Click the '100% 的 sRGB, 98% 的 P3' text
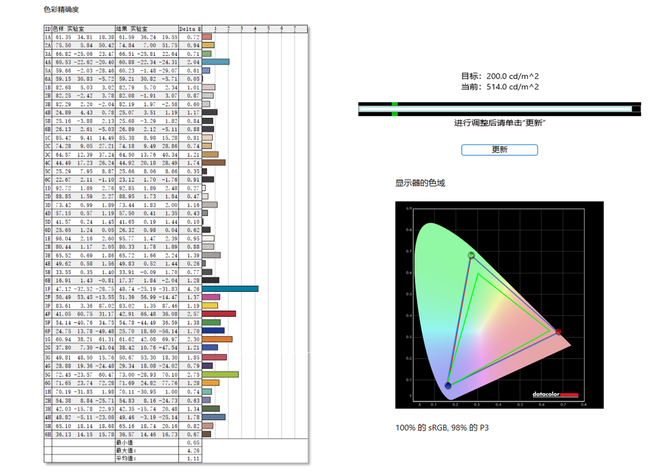 pos(442,427)
